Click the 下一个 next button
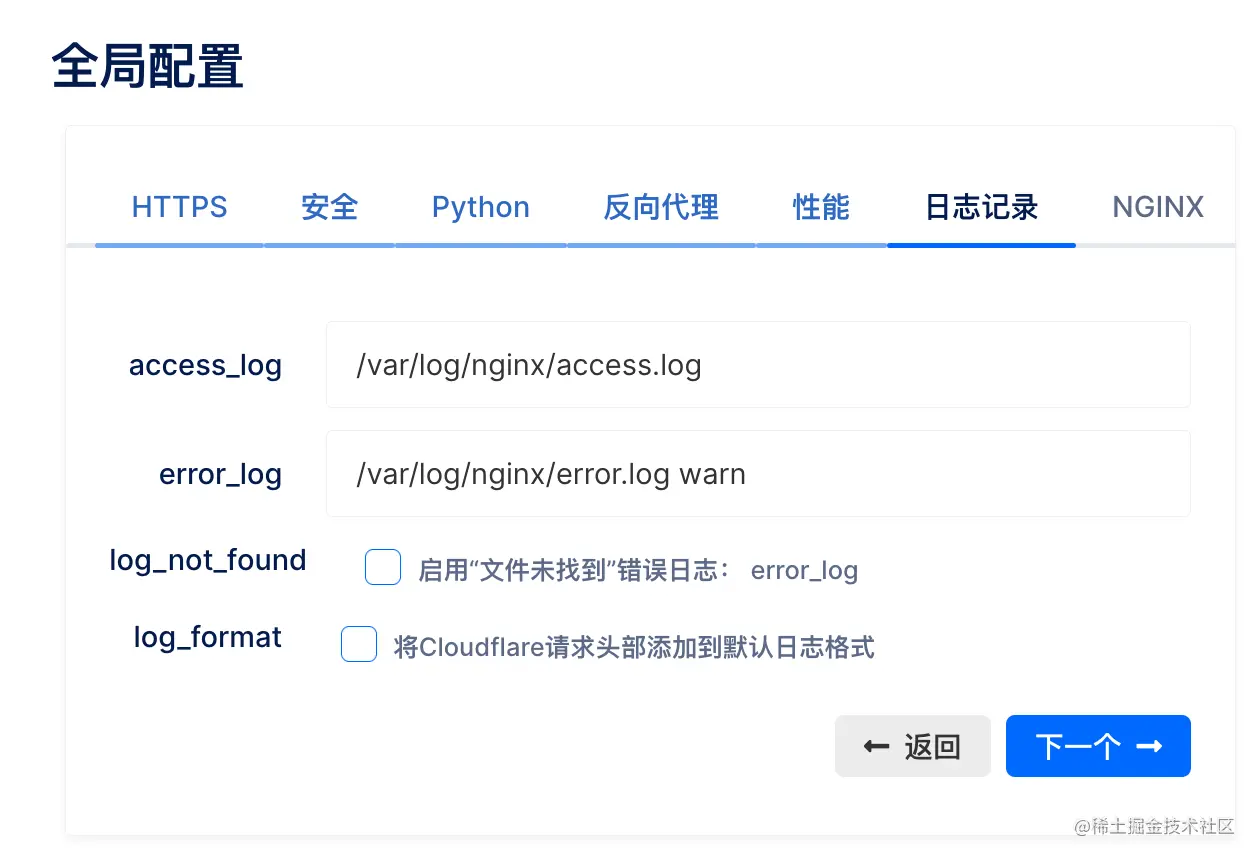Image resolution: width=1258 pixels, height=860 pixels. [1098, 746]
